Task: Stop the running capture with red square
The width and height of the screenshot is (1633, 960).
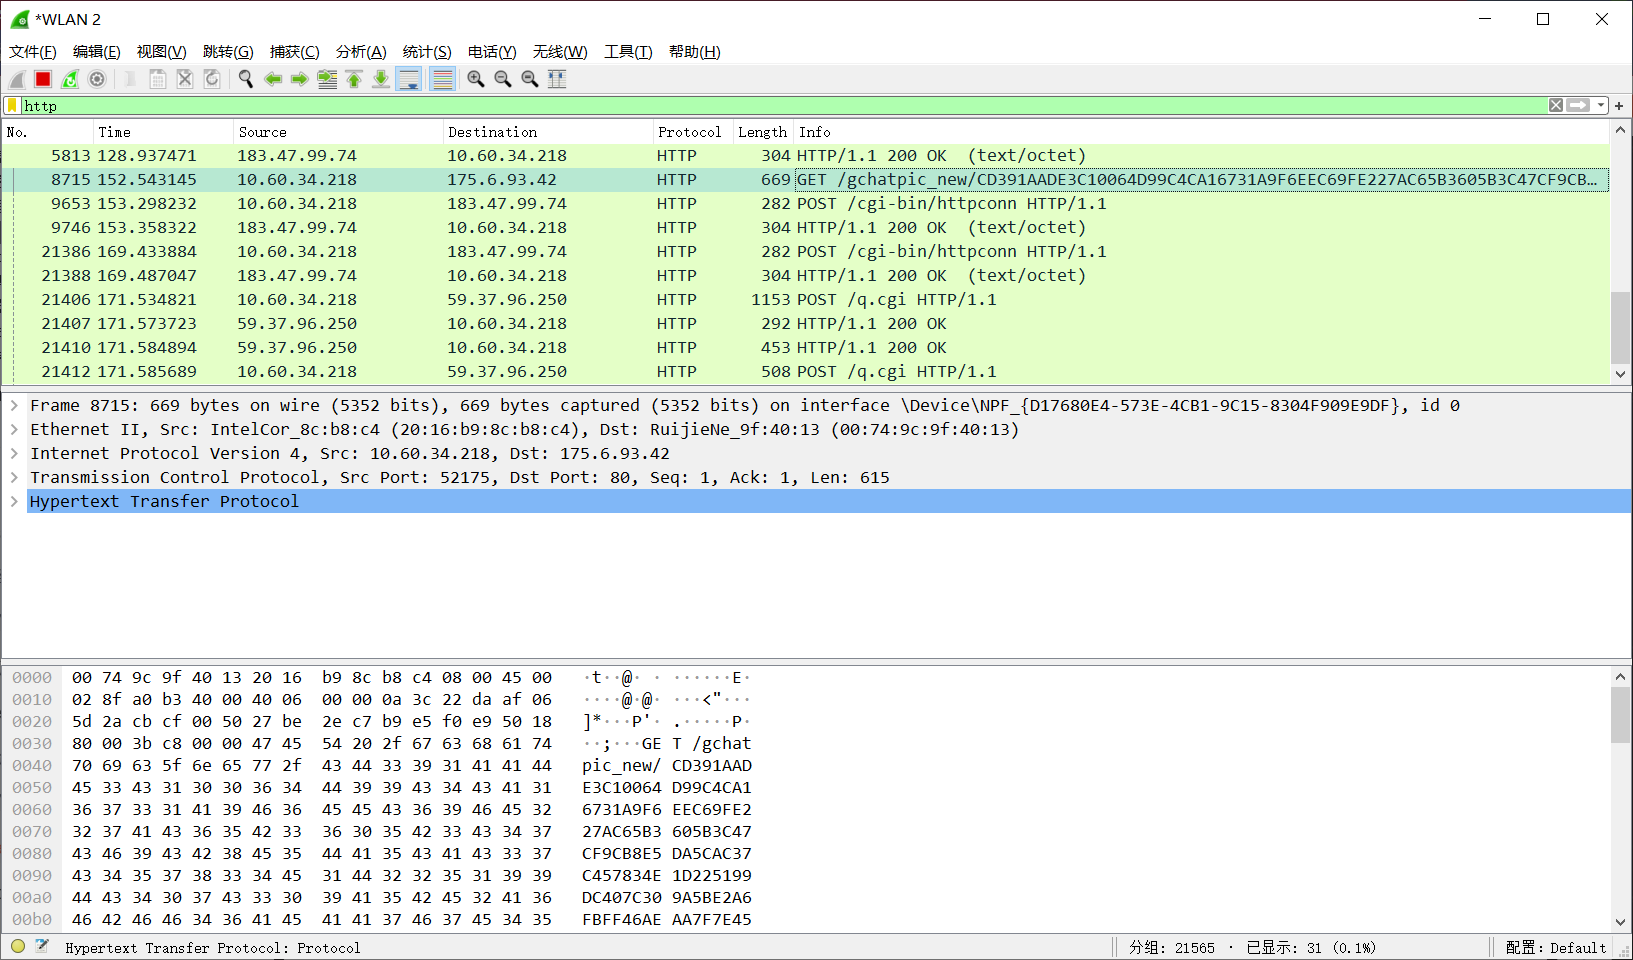Action: tap(43, 79)
